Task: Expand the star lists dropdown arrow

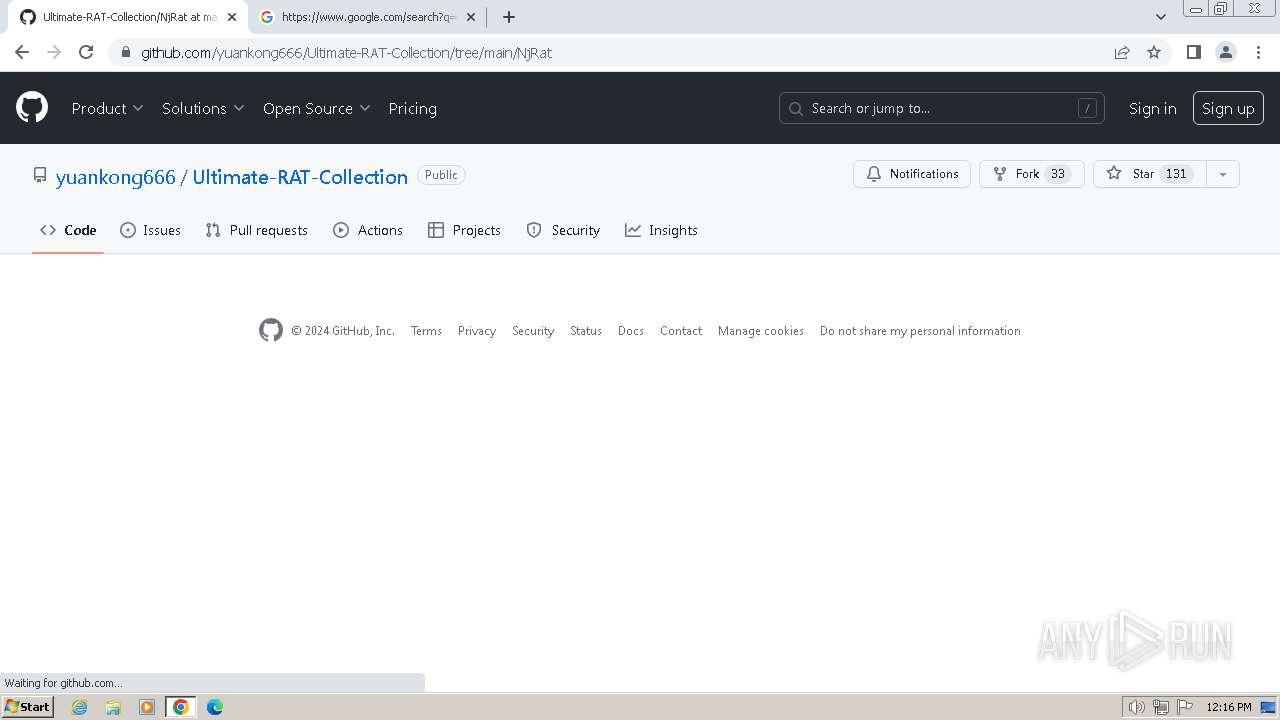Action: [1222, 174]
